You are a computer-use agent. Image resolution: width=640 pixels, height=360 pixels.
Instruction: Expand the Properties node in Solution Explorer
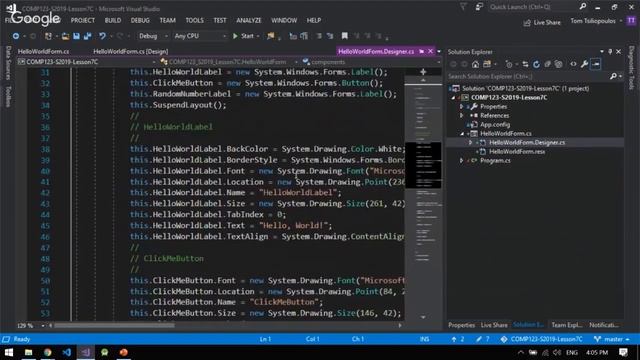(x=462, y=107)
